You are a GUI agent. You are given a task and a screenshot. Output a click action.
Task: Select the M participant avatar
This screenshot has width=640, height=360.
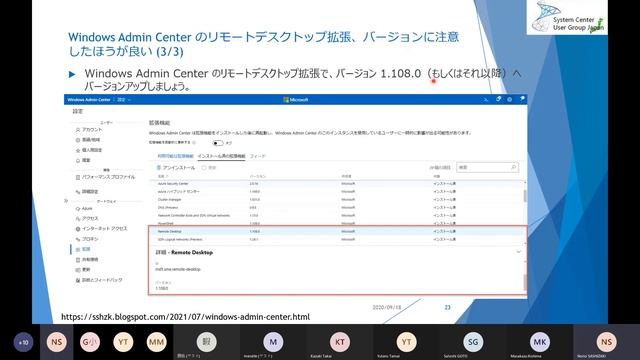[273, 342]
